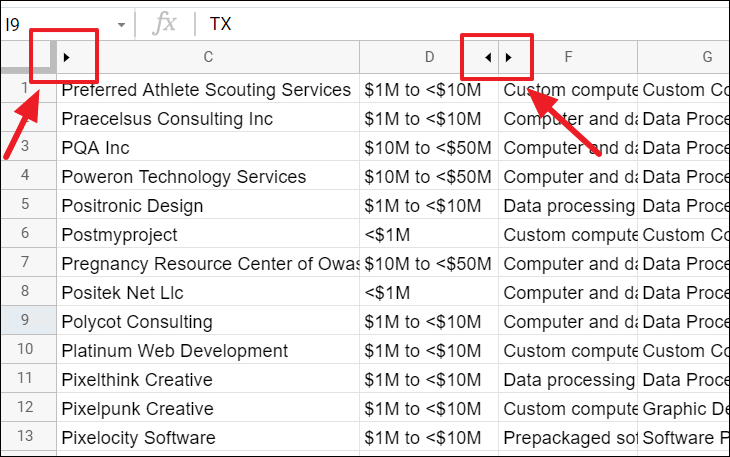Select Graphic De cell in row 12
This screenshot has height=457, width=730.
683,408
